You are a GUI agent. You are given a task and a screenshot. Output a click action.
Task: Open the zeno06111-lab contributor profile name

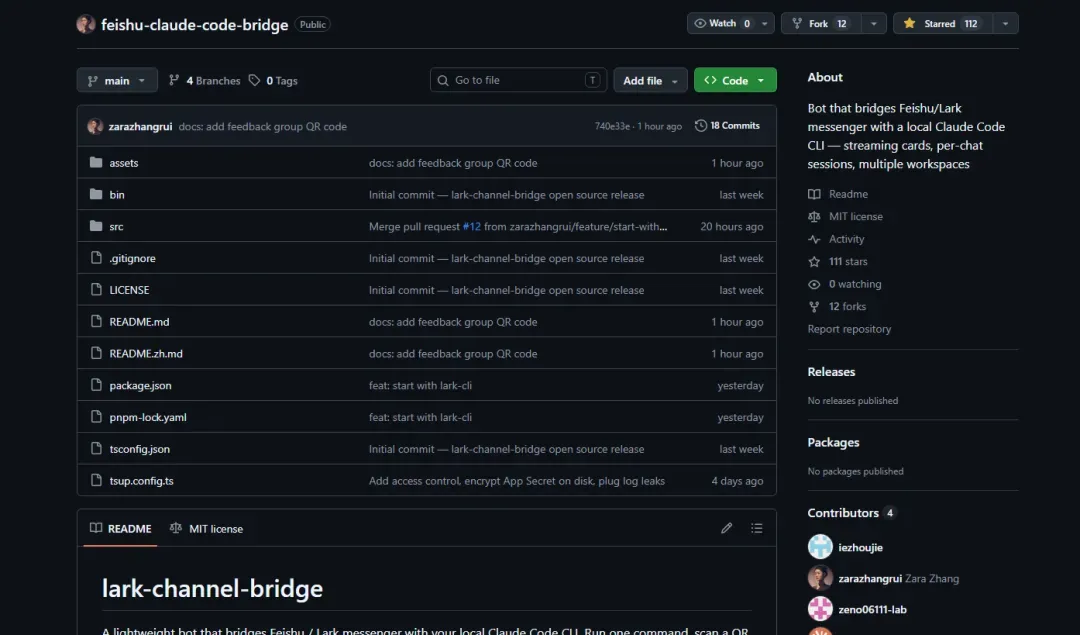[x=872, y=609]
